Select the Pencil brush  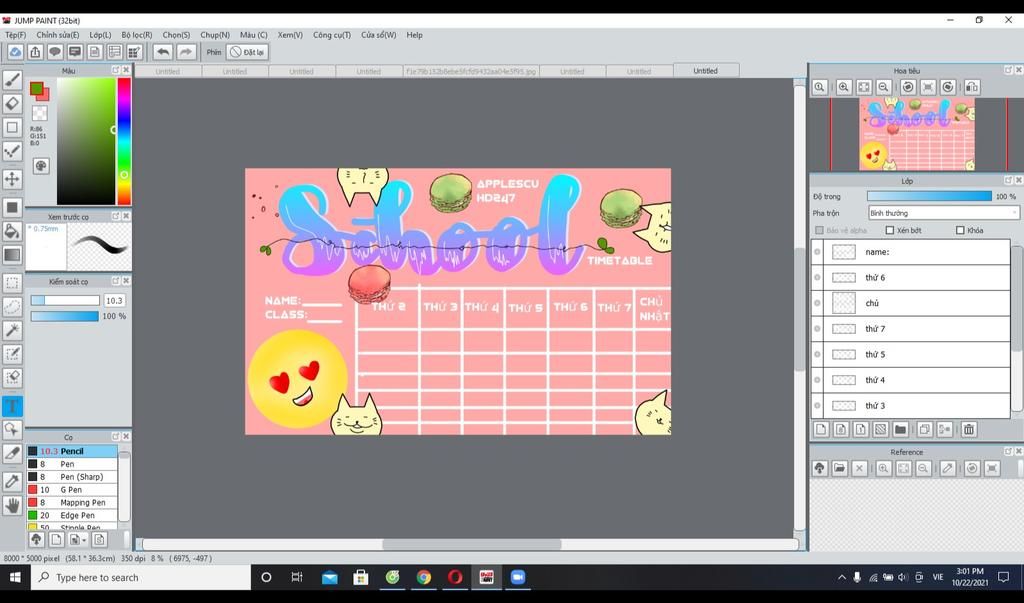click(72, 451)
